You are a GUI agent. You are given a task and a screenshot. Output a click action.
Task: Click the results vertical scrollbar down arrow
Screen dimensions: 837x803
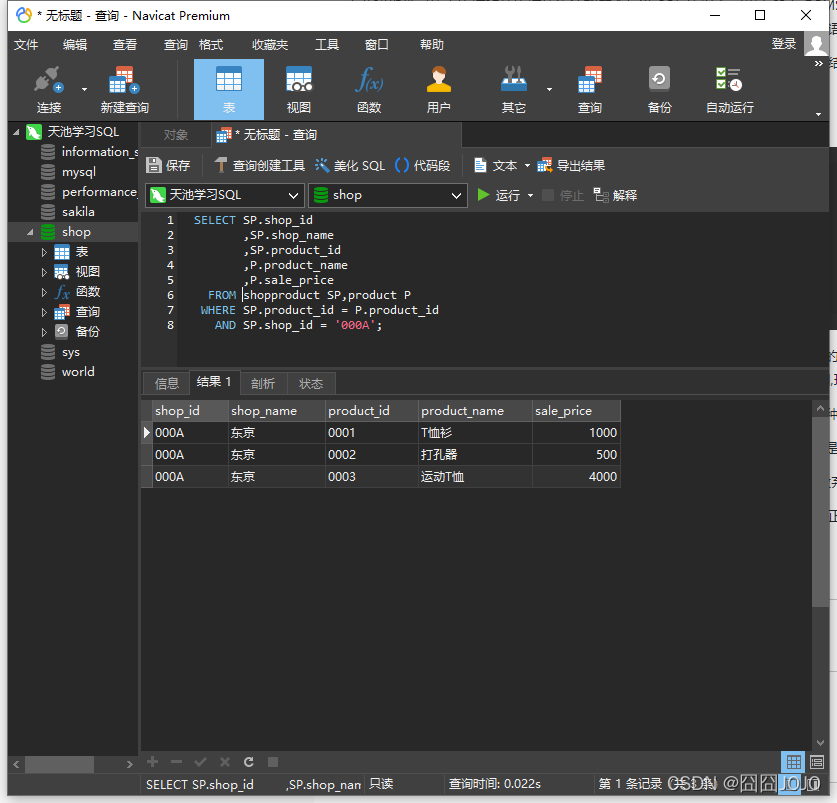tap(820, 743)
